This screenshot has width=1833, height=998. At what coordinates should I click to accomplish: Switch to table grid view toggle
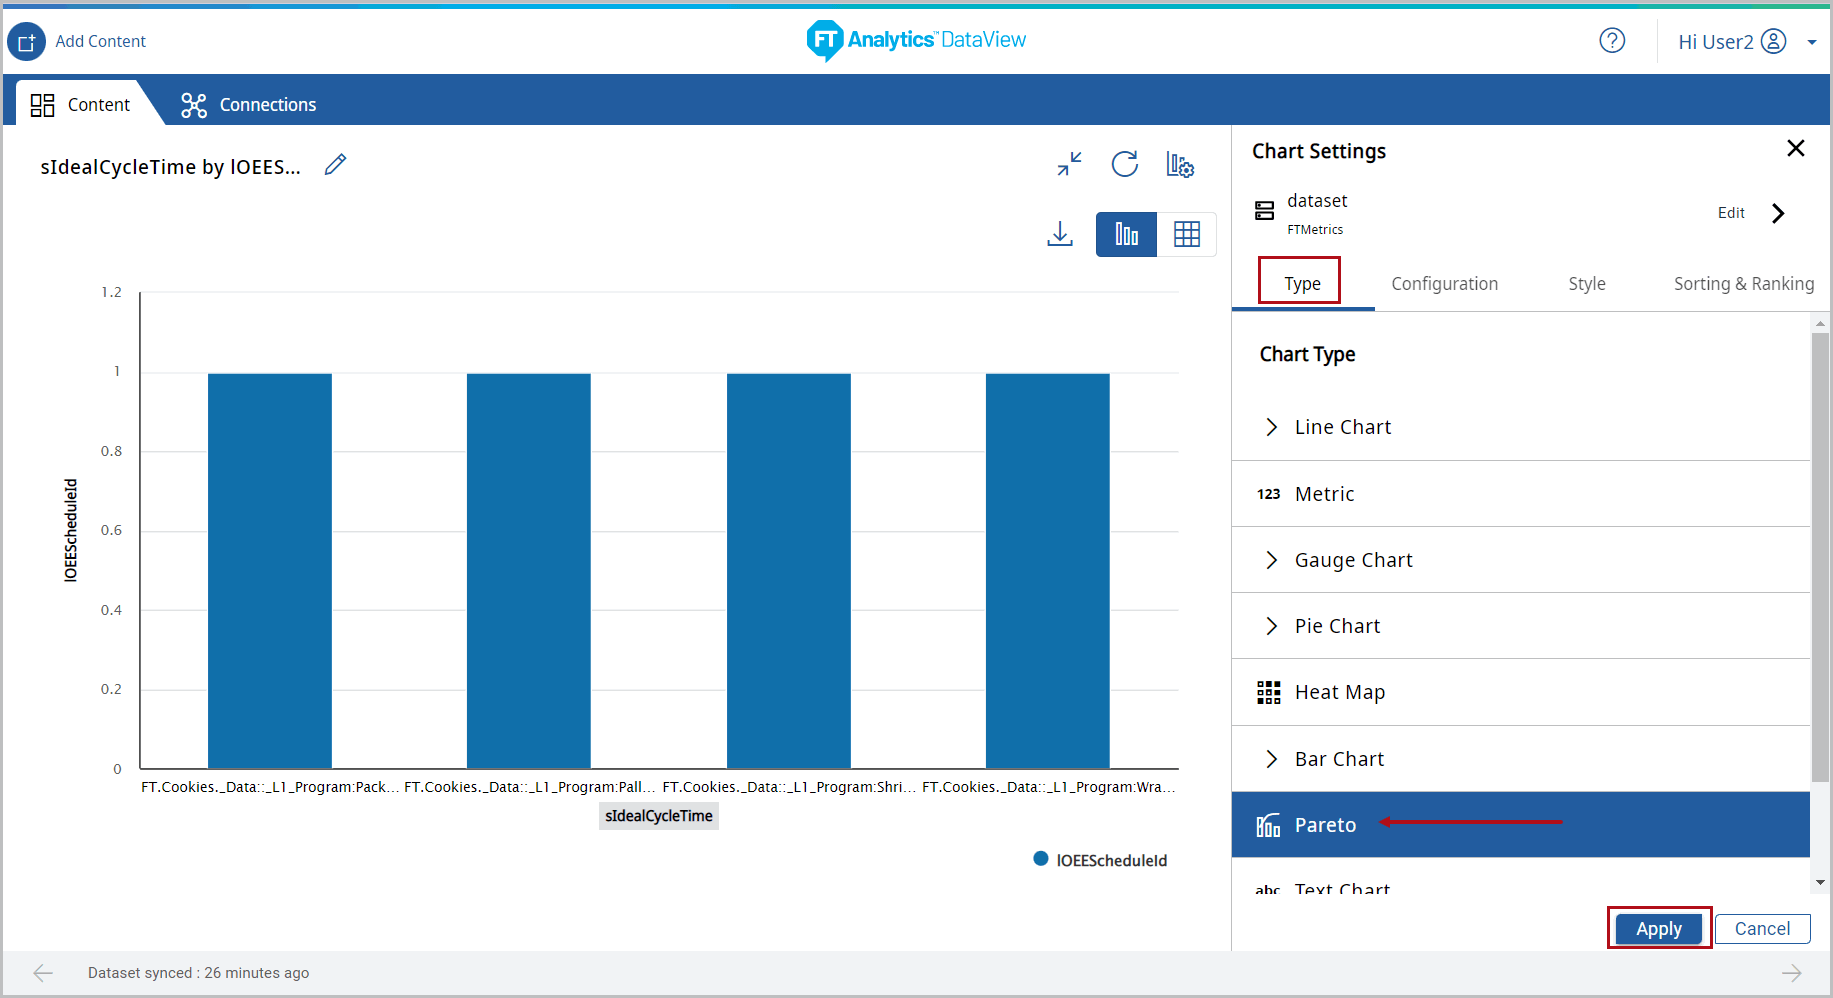click(1187, 235)
